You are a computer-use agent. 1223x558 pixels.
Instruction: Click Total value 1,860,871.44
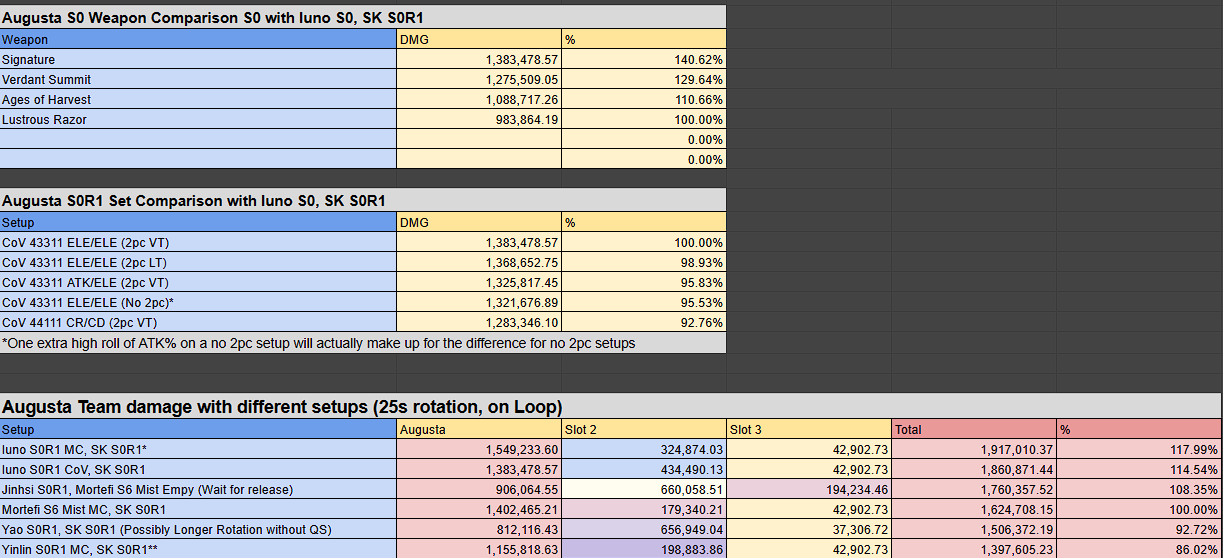[x=974, y=470]
